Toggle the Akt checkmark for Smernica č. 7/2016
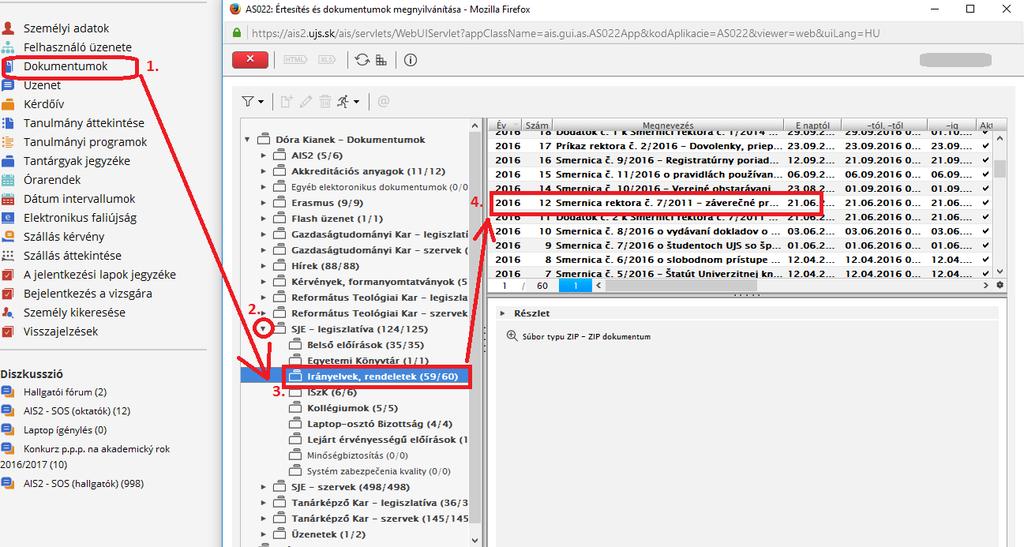The image size is (1024, 547). pyautogui.click(x=985, y=246)
